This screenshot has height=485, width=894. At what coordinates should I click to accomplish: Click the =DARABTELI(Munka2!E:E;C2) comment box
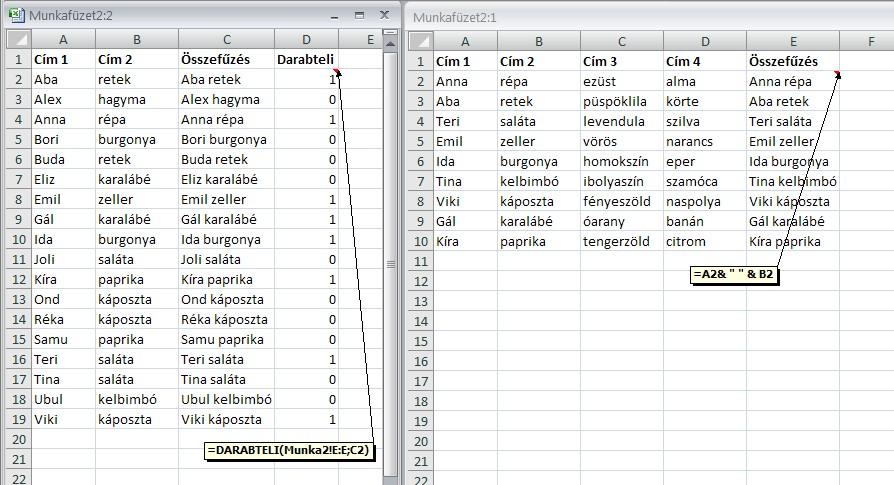(289, 450)
